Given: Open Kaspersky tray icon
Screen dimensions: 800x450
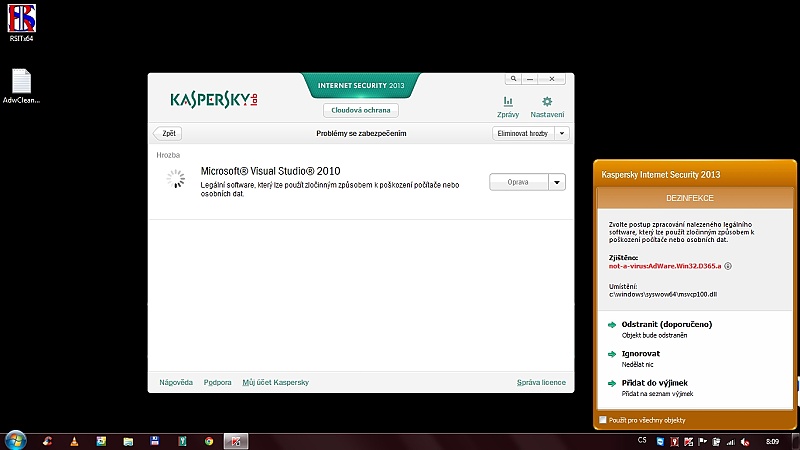Looking at the screenshot, I should (x=688, y=442).
